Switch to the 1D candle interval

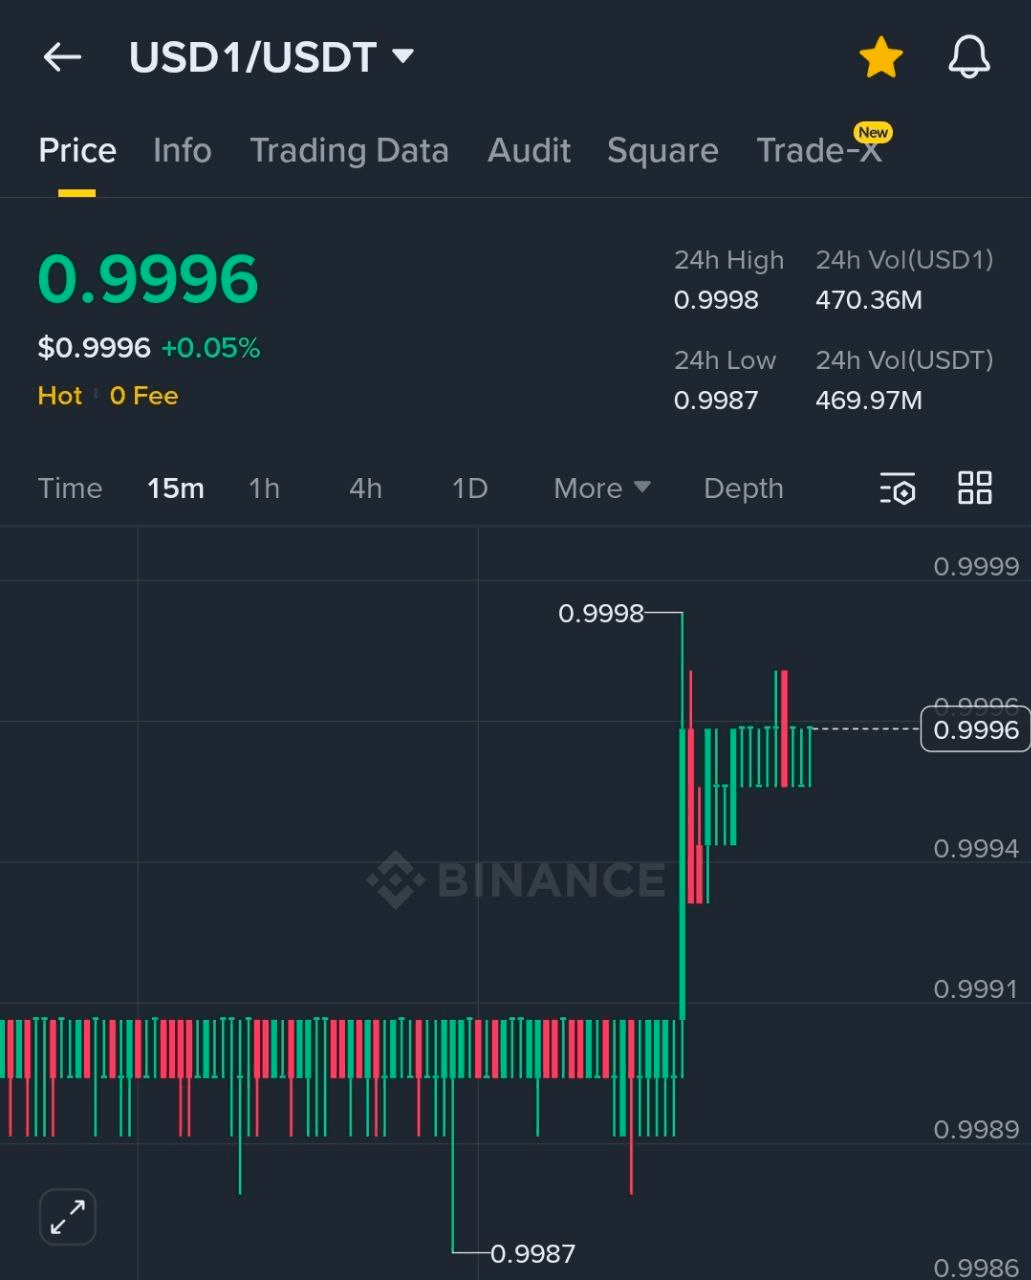click(468, 488)
